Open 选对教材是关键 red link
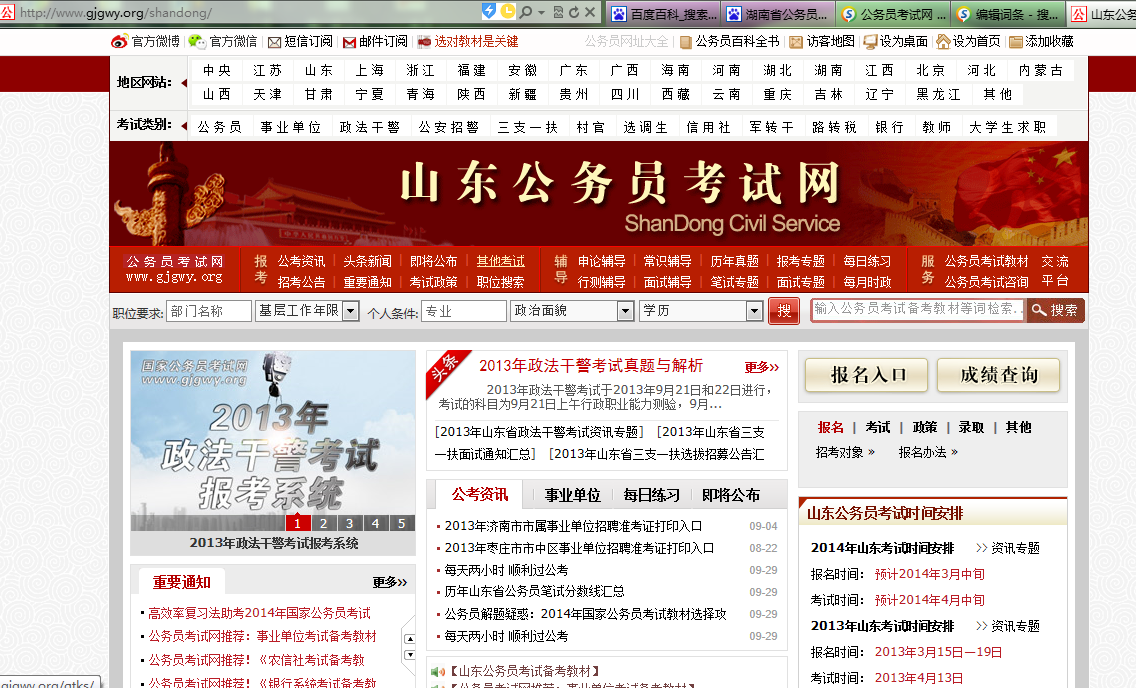The width and height of the screenshot is (1136, 688). point(476,42)
